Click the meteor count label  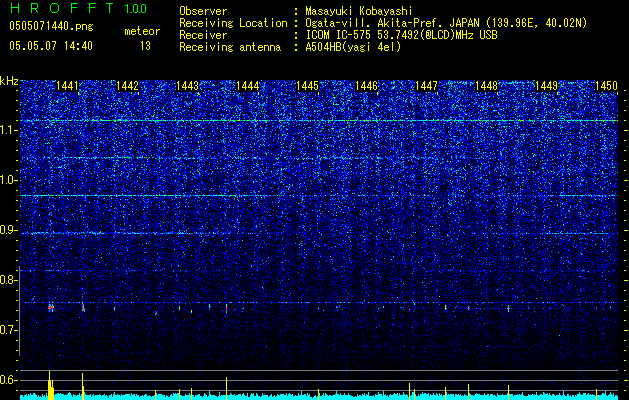pos(142,31)
